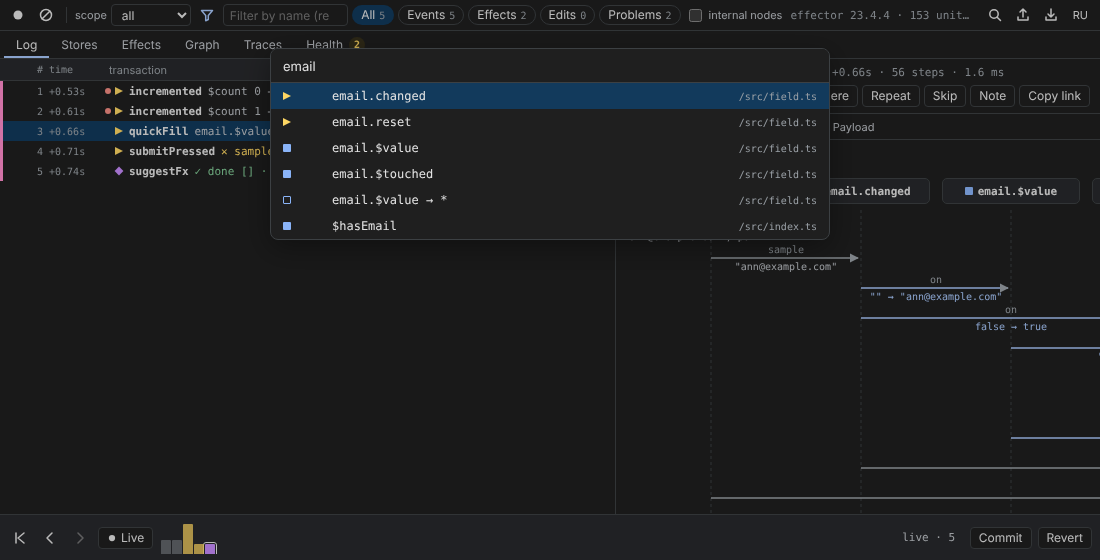This screenshot has width=1100, height=560.
Task: Click the funnel filter icon
Action: click(207, 15)
